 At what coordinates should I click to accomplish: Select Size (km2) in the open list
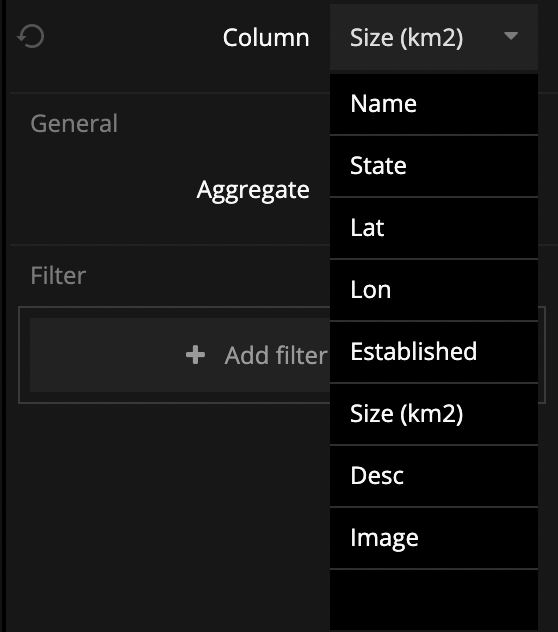coord(434,414)
